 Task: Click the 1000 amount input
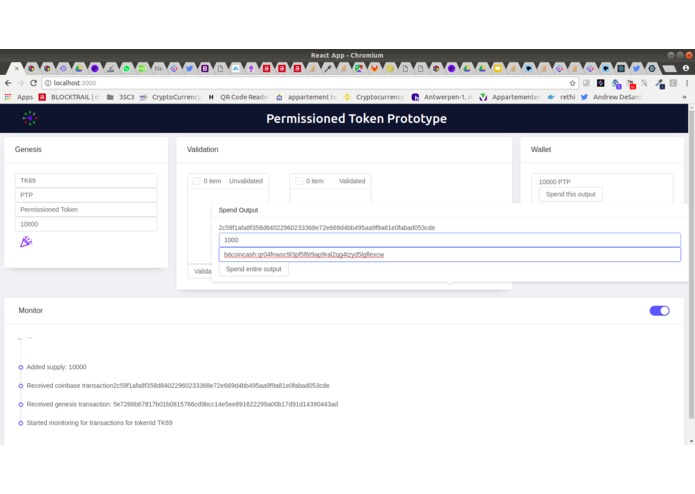[450, 240]
